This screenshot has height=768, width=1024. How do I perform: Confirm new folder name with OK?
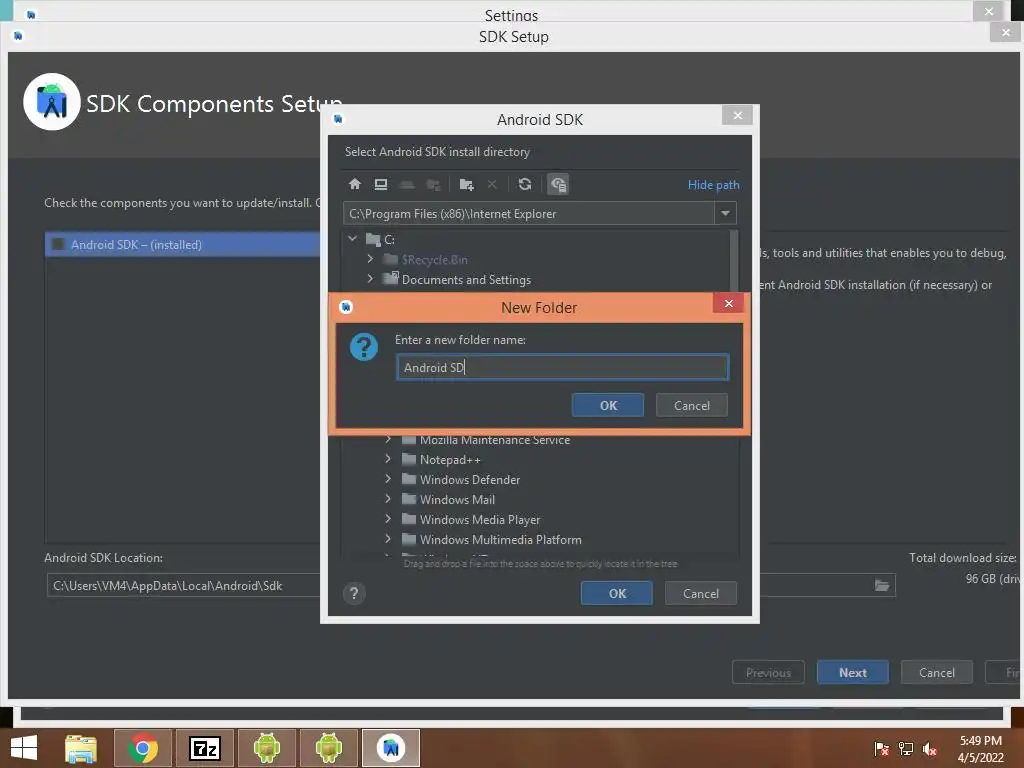608,405
